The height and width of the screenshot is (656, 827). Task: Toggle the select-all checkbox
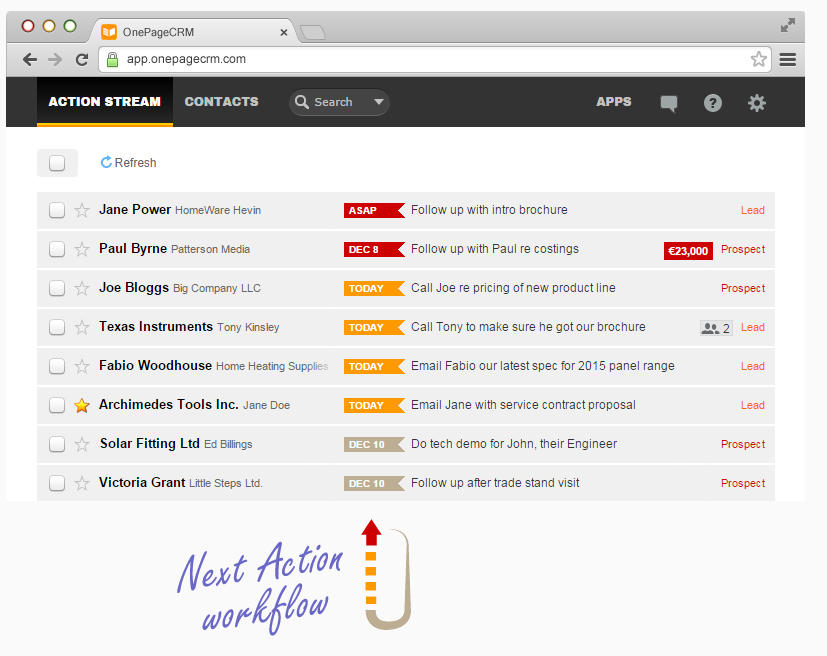[x=57, y=163]
